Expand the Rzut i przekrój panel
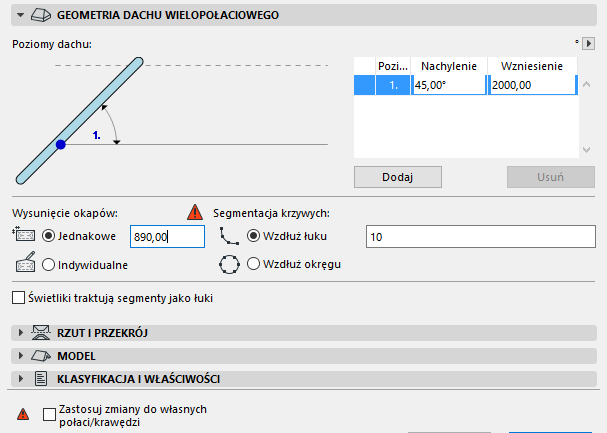The image size is (607, 433). (21, 333)
